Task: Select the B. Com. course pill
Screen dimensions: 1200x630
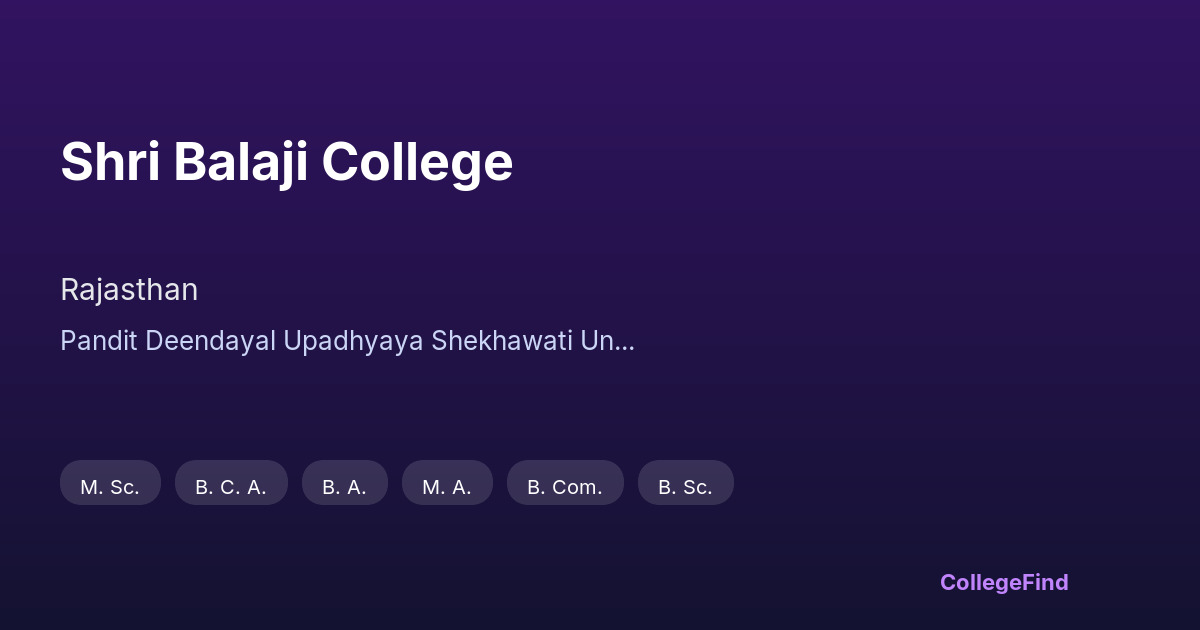Action: tap(565, 487)
